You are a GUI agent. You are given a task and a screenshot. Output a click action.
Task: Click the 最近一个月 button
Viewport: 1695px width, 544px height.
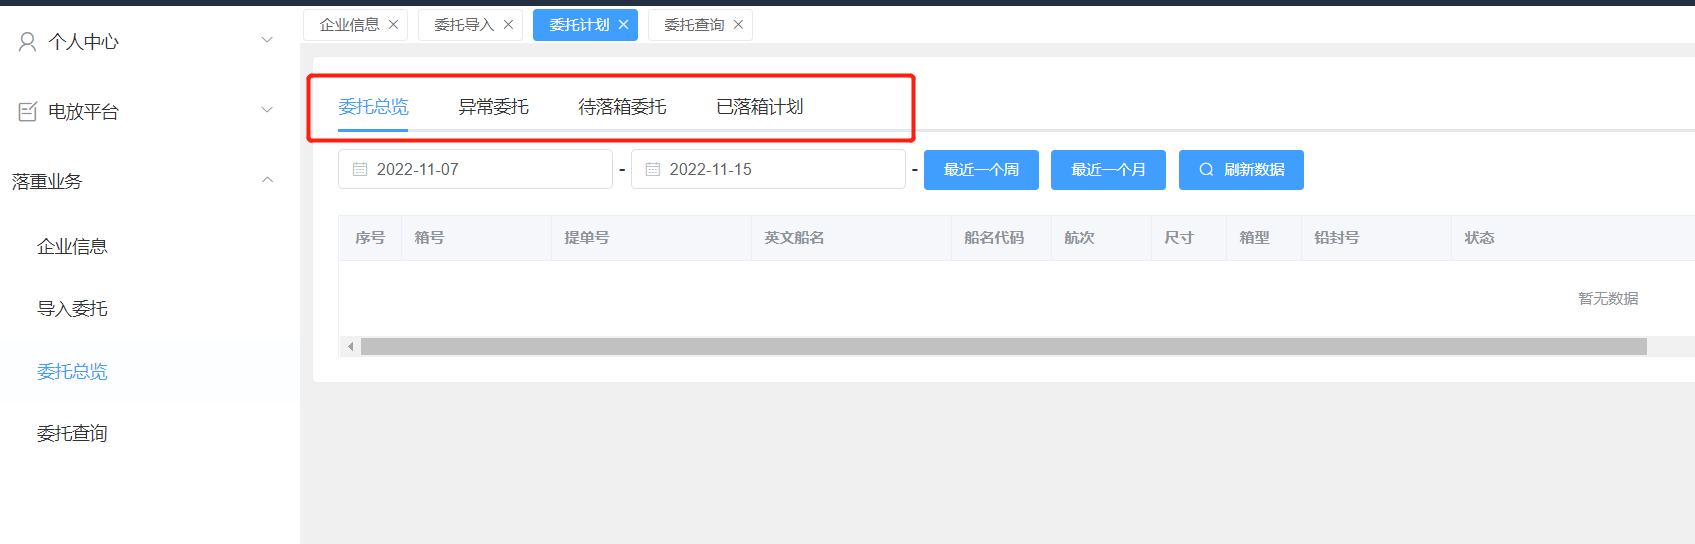coord(1108,170)
